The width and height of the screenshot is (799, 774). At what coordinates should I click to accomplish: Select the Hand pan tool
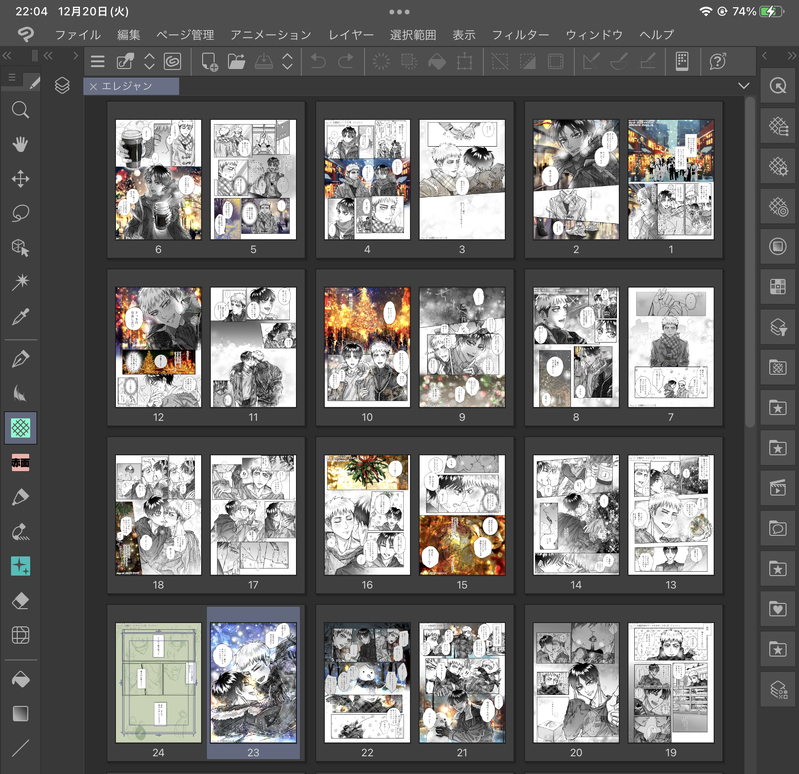(x=20, y=144)
